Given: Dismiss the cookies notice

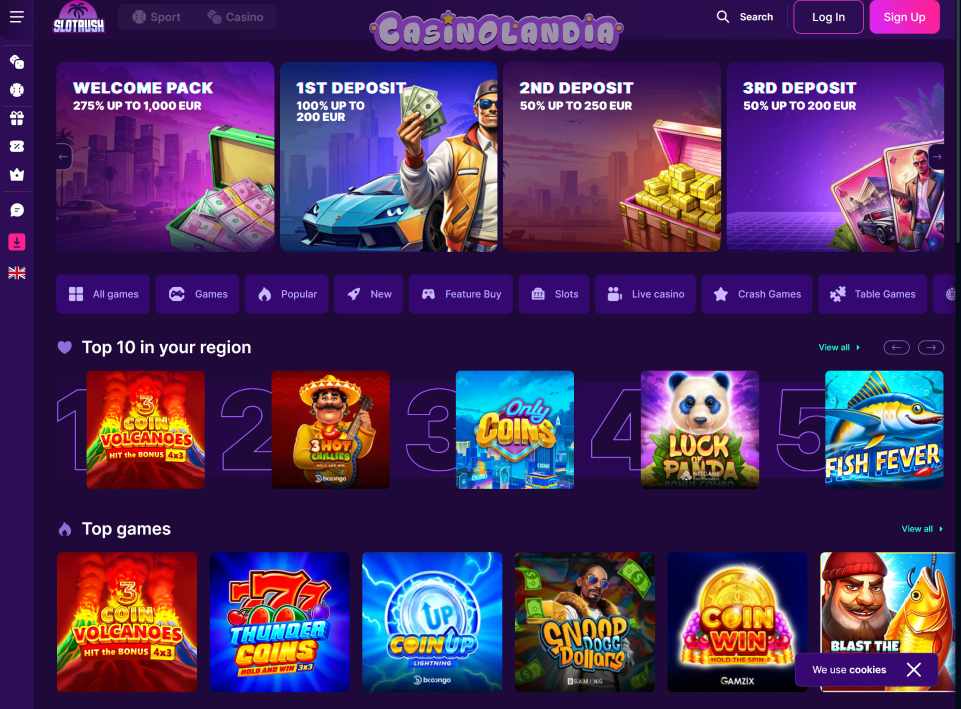Looking at the screenshot, I should click(913, 670).
